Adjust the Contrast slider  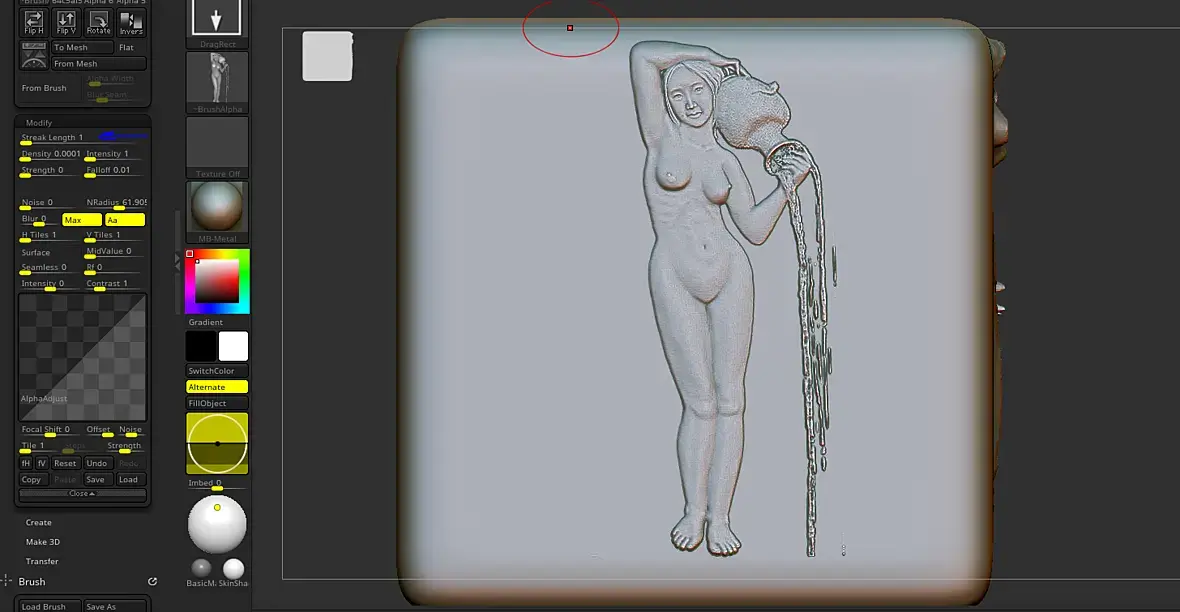pyautogui.click(x=114, y=284)
